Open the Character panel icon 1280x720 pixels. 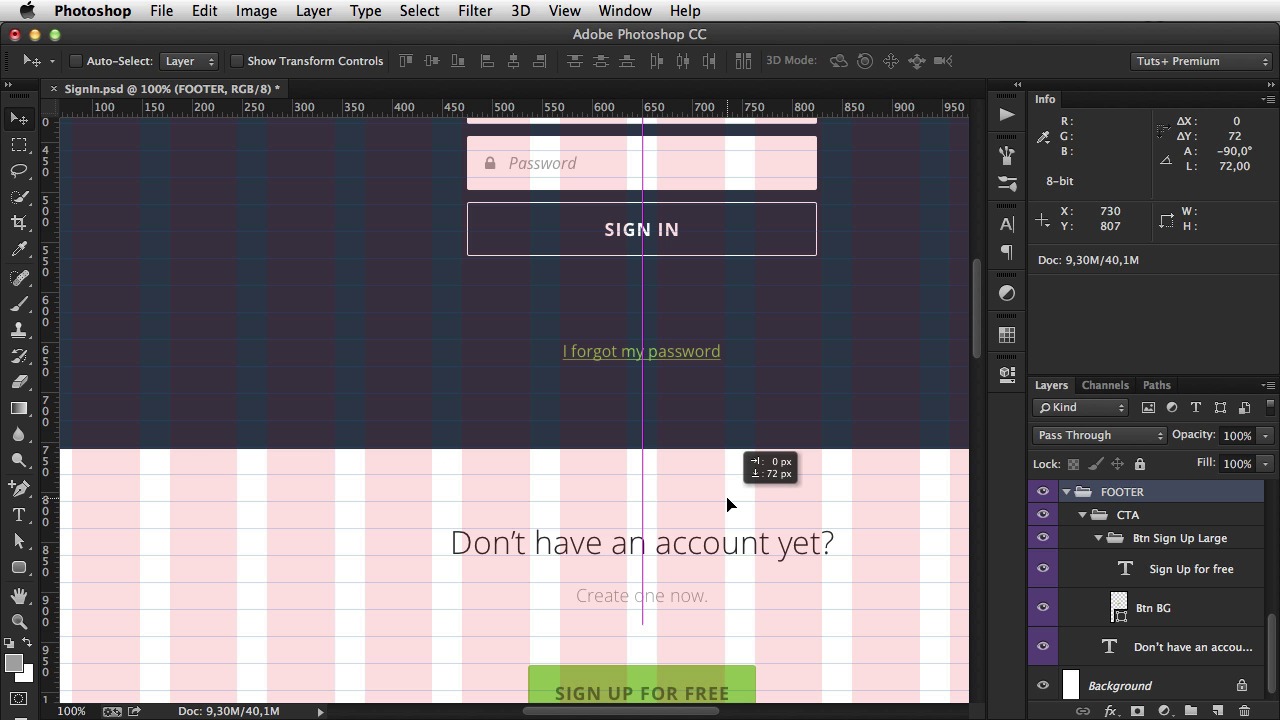coord(1007,224)
